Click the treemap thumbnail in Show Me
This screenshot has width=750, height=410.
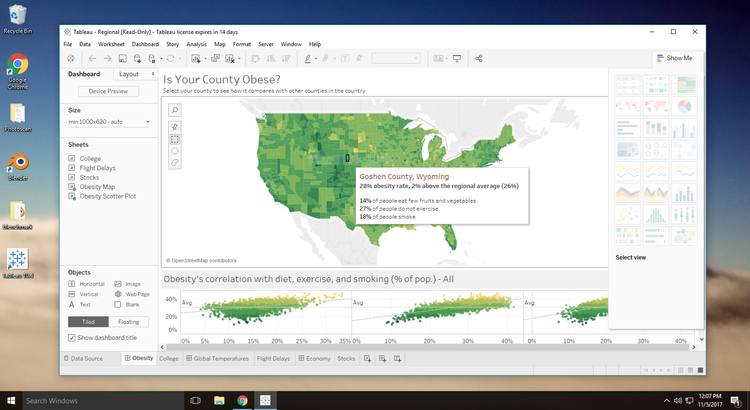628,149
